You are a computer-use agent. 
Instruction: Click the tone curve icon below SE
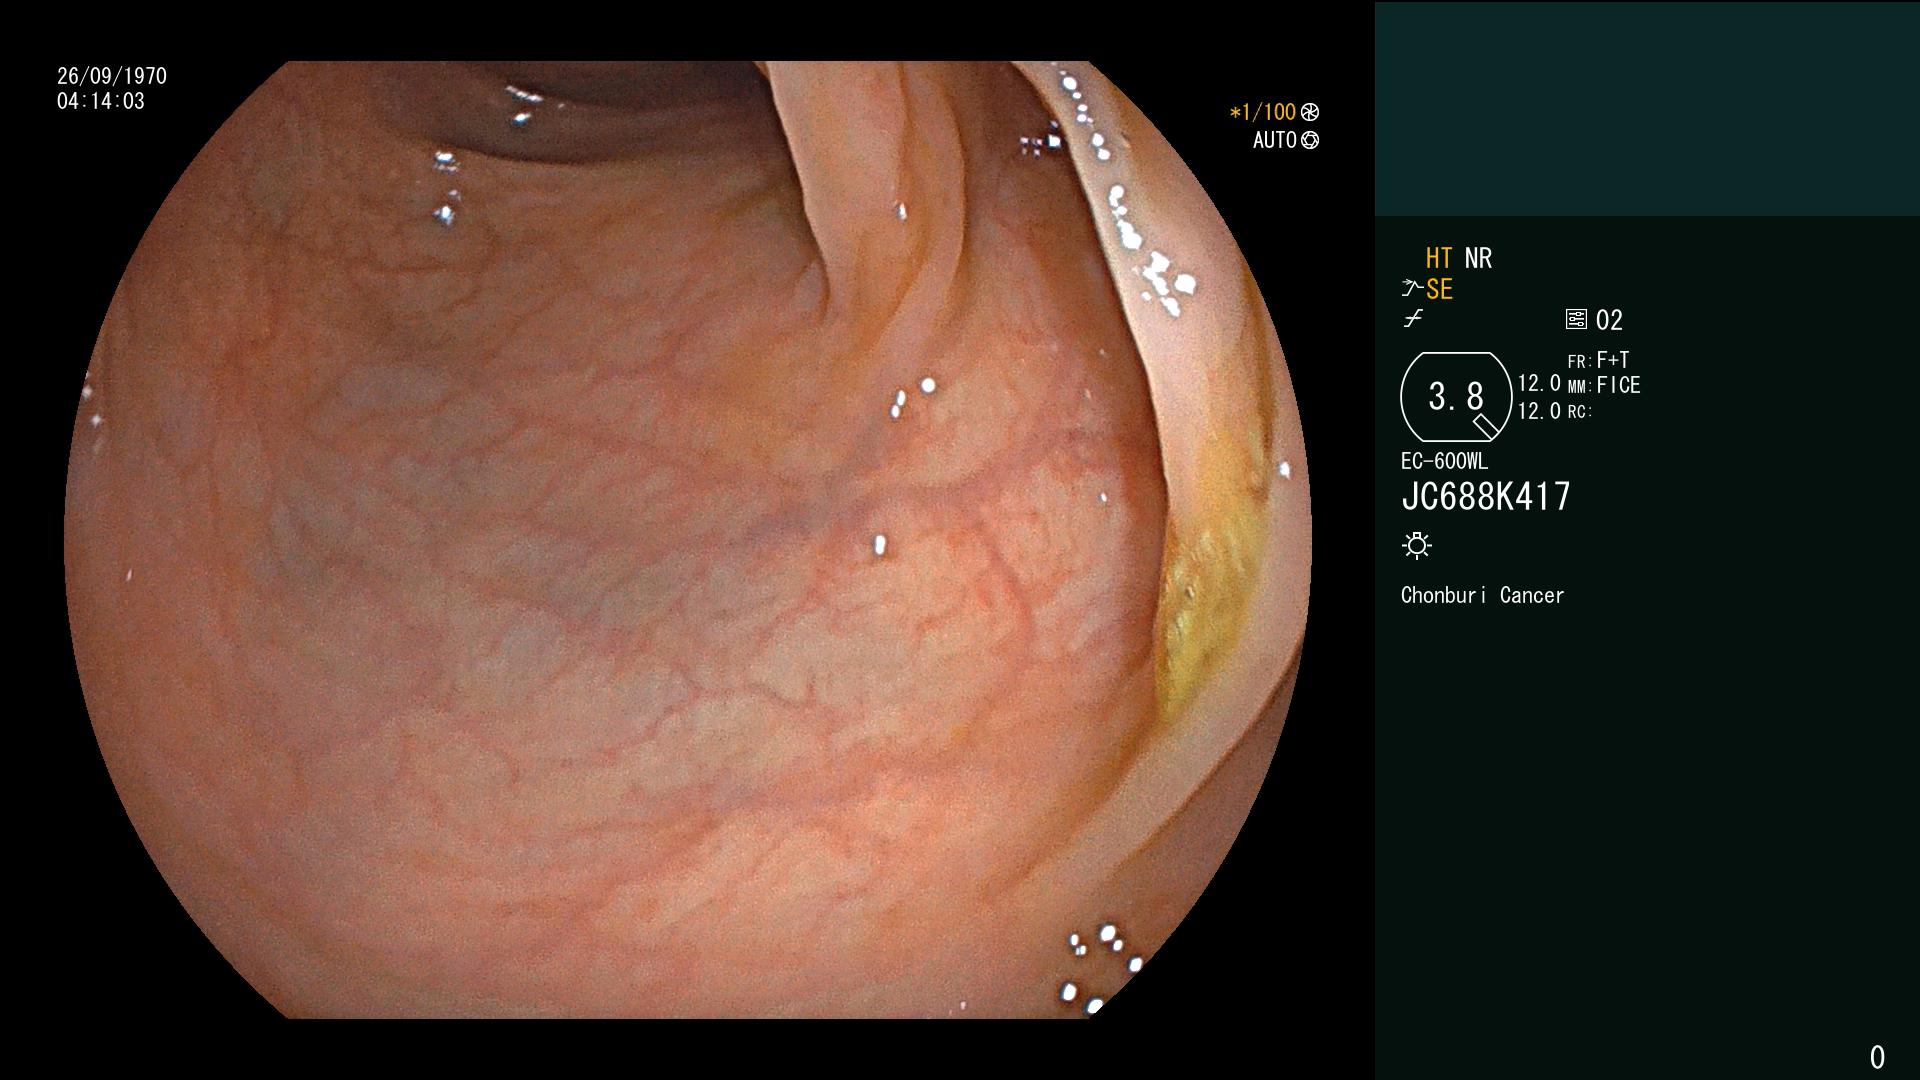point(1412,319)
